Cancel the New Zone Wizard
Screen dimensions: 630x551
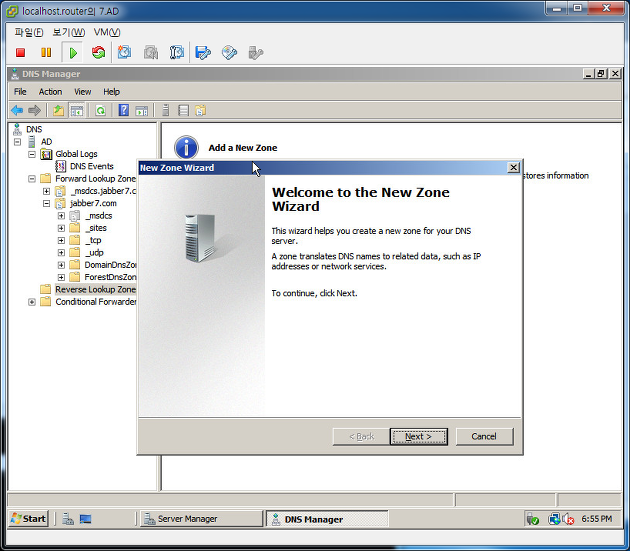pyautogui.click(x=484, y=436)
